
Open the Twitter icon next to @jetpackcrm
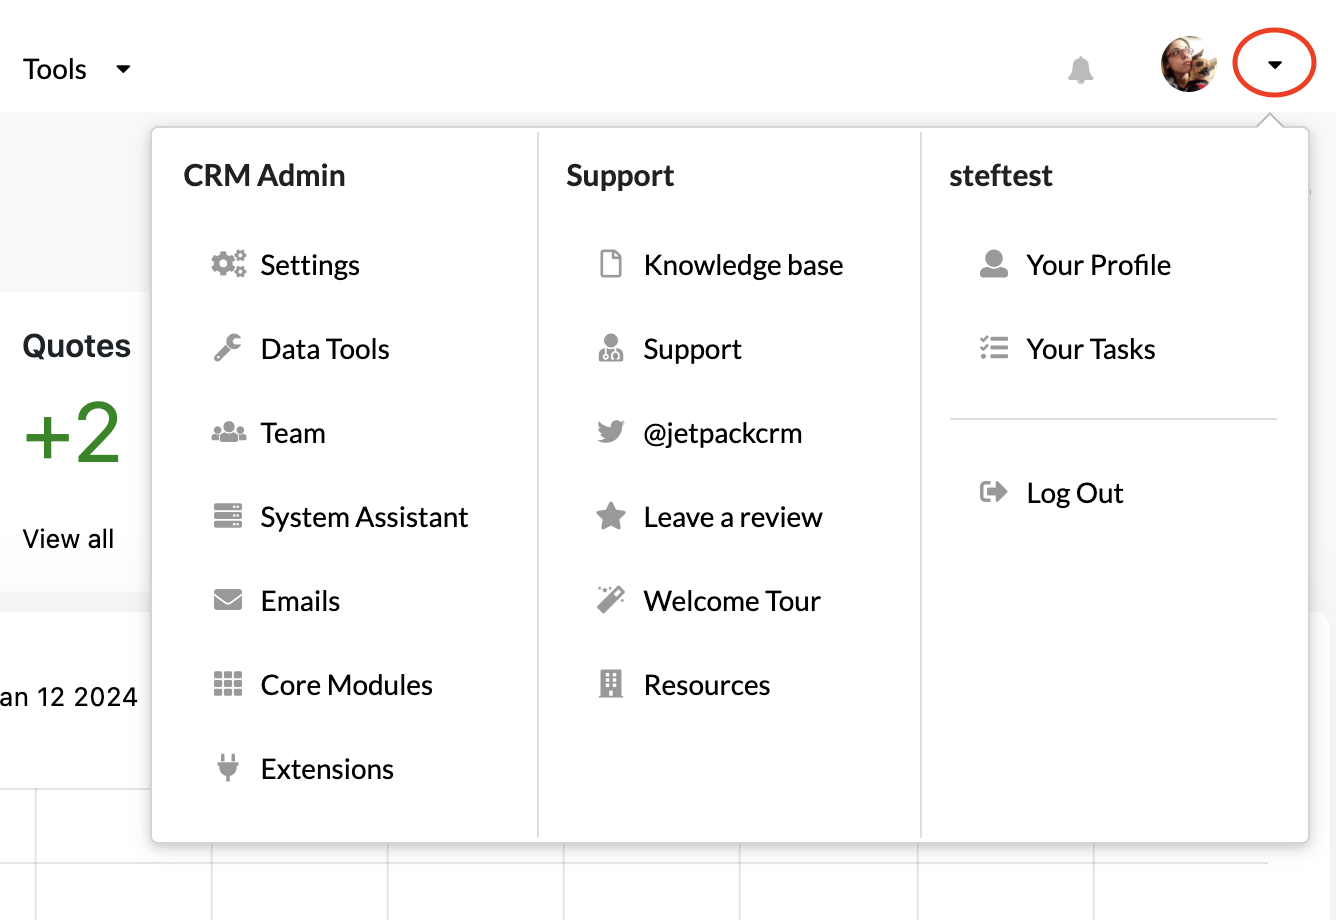coord(611,432)
